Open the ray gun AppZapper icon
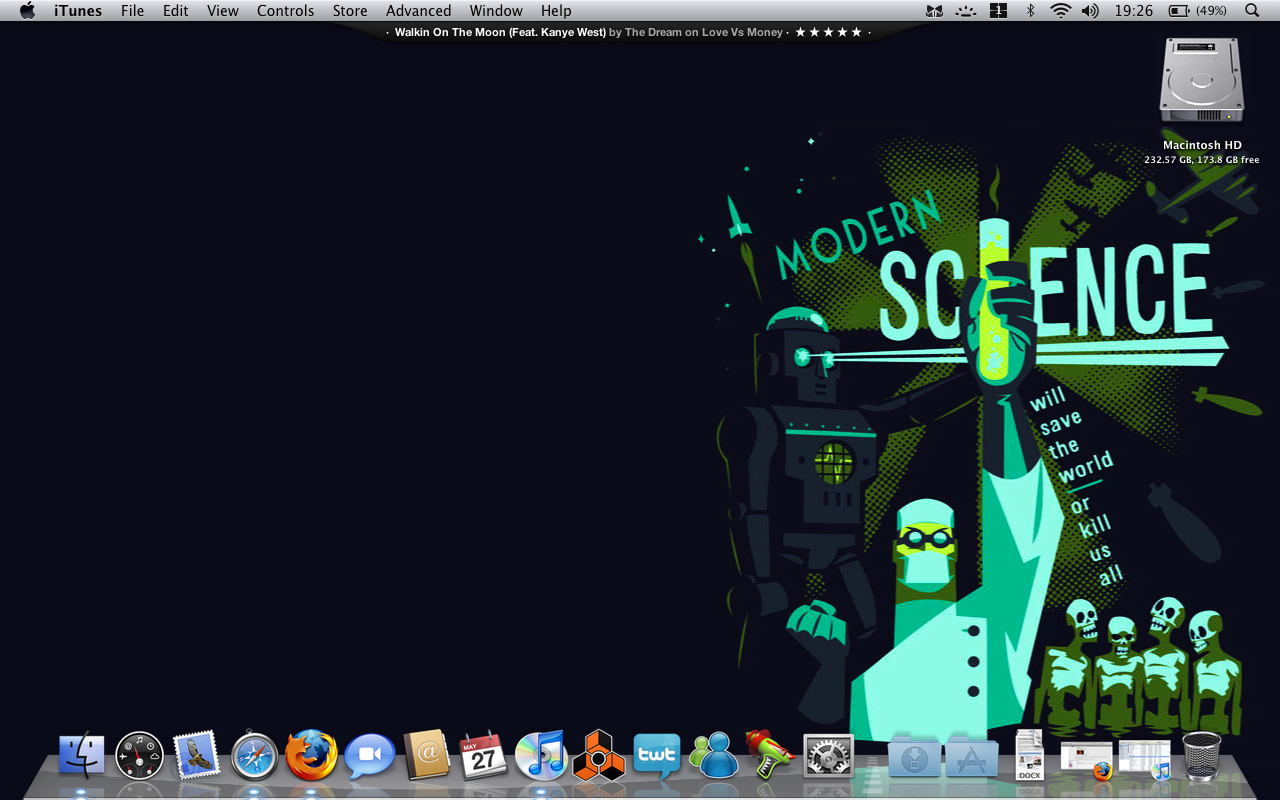The image size is (1280, 800). tap(770, 755)
